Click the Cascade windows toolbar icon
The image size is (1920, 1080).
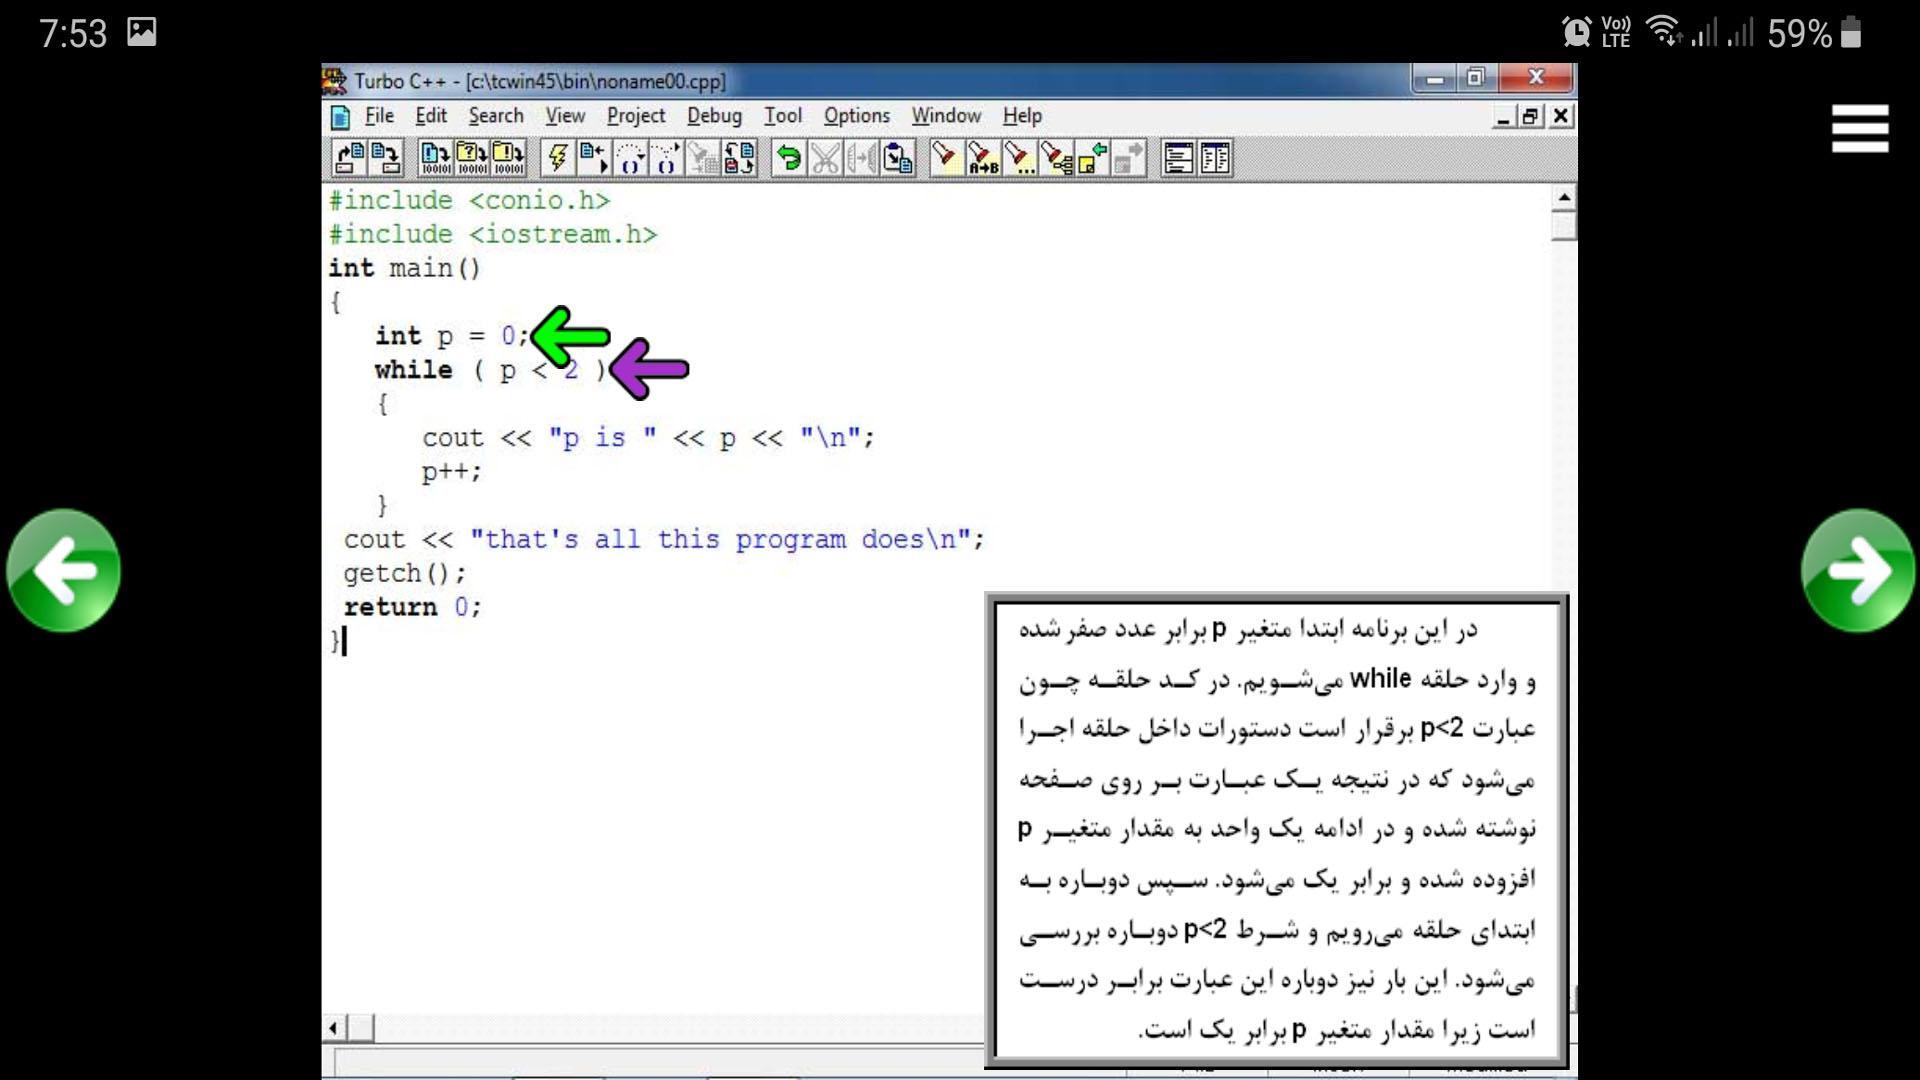(1179, 158)
